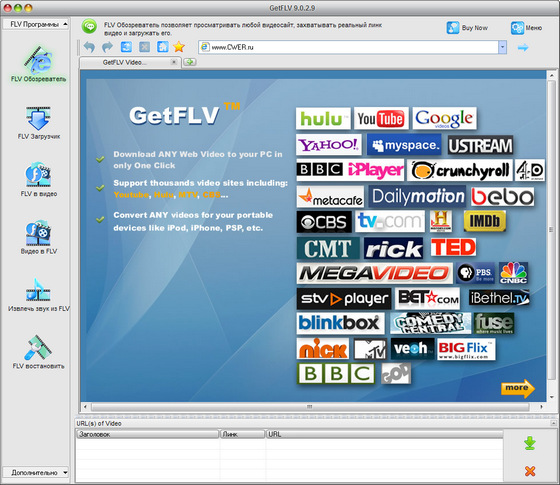Click the red X delete icon
The width and height of the screenshot is (560, 485).
pyautogui.click(x=530, y=471)
